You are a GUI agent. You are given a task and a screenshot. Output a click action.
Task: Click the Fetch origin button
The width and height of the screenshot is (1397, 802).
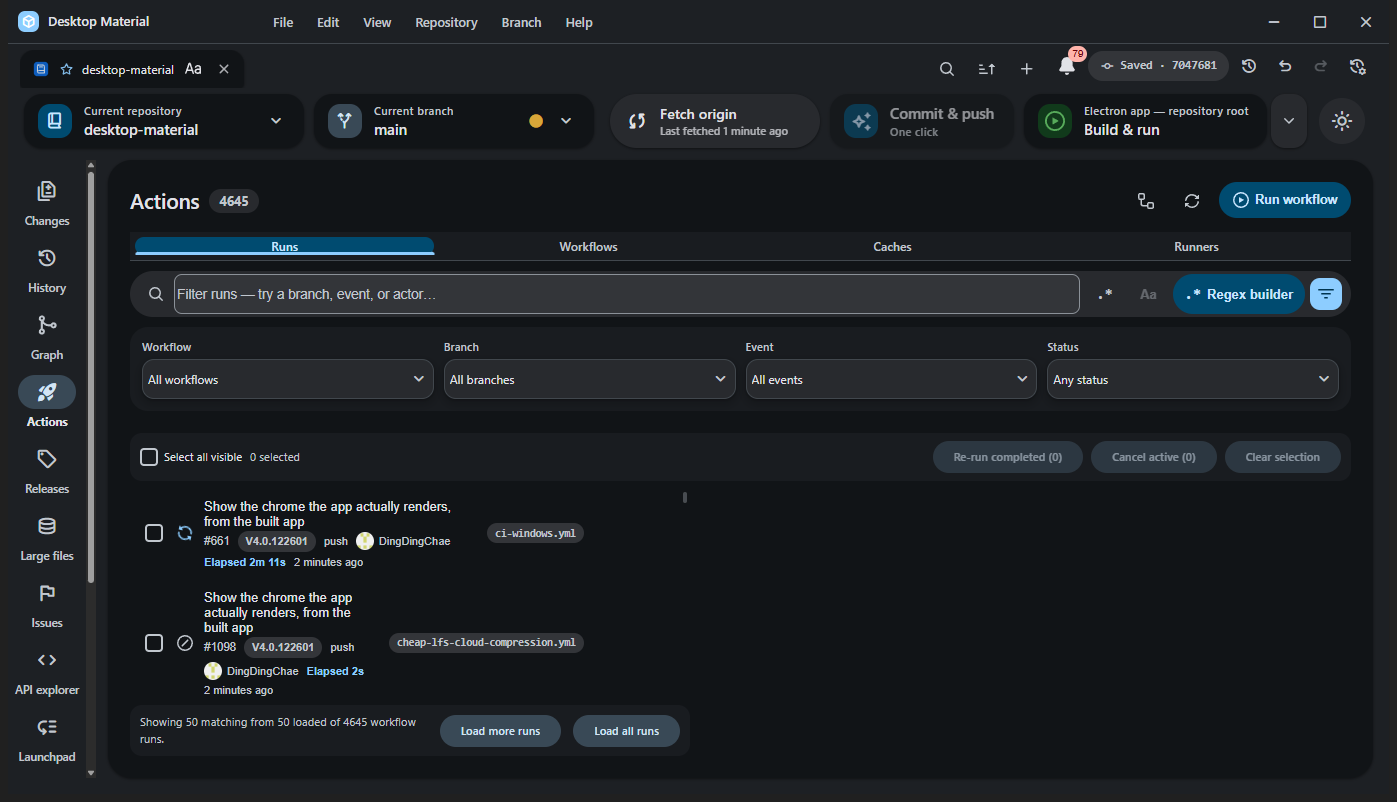(715, 121)
